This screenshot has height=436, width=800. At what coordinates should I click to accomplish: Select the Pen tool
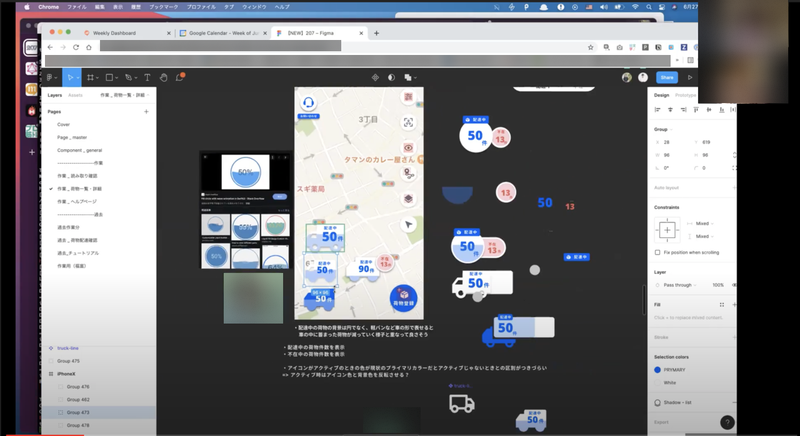coord(128,78)
